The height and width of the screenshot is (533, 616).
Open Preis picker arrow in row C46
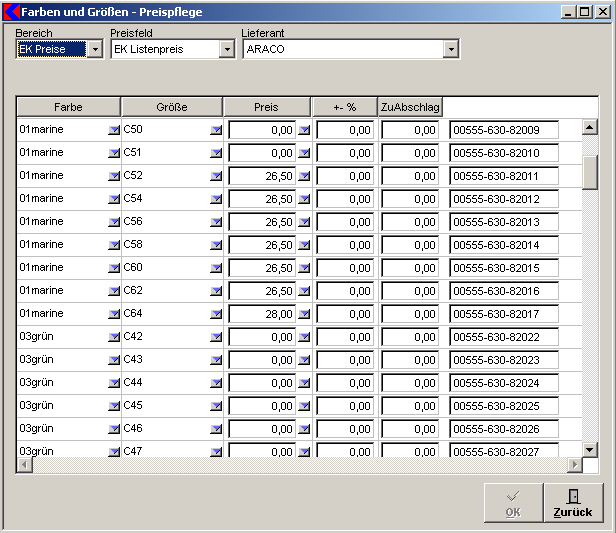click(x=304, y=429)
